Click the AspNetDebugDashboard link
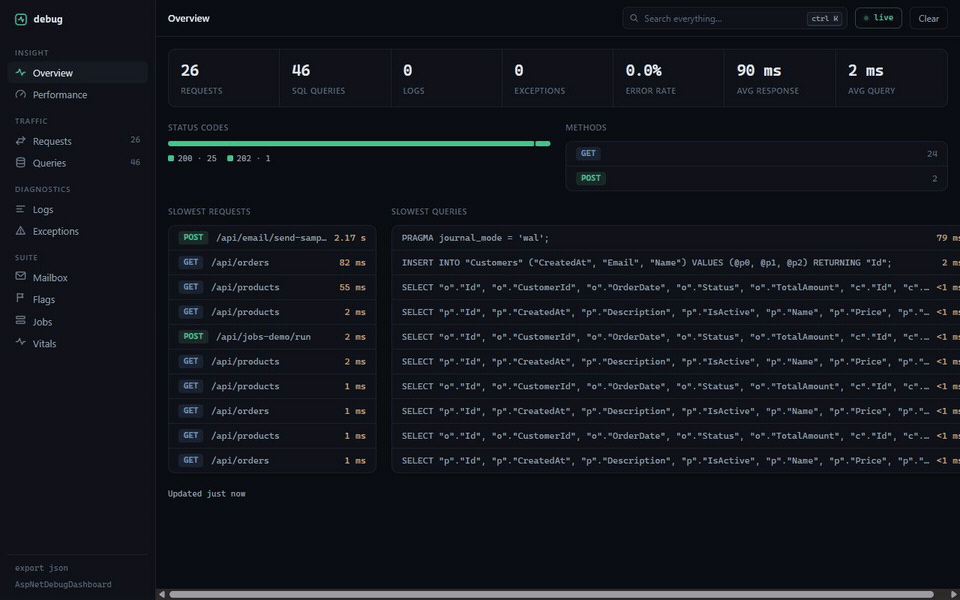 pyautogui.click(x=63, y=584)
